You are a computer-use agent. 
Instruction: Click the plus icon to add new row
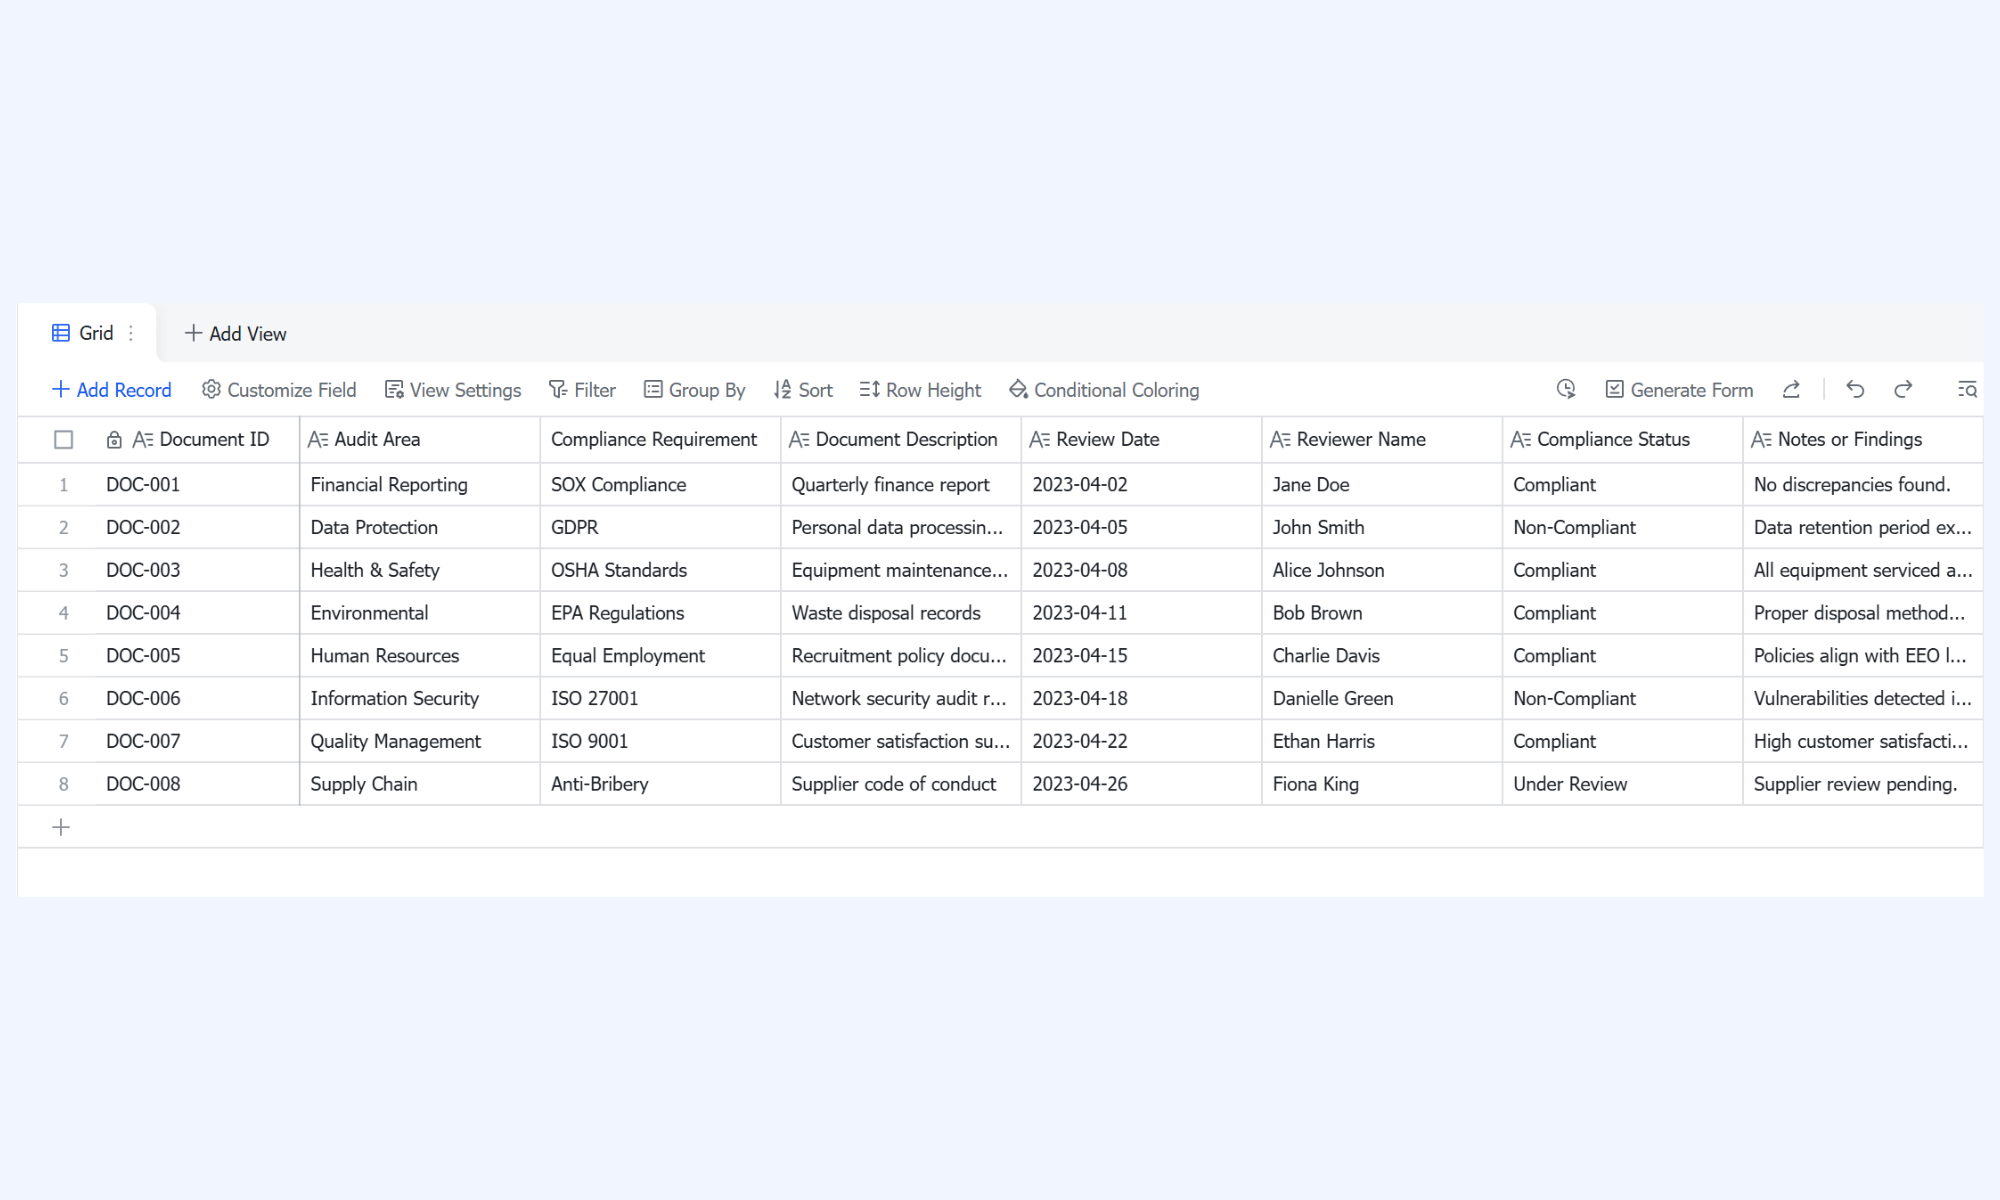(x=61, y=827)
